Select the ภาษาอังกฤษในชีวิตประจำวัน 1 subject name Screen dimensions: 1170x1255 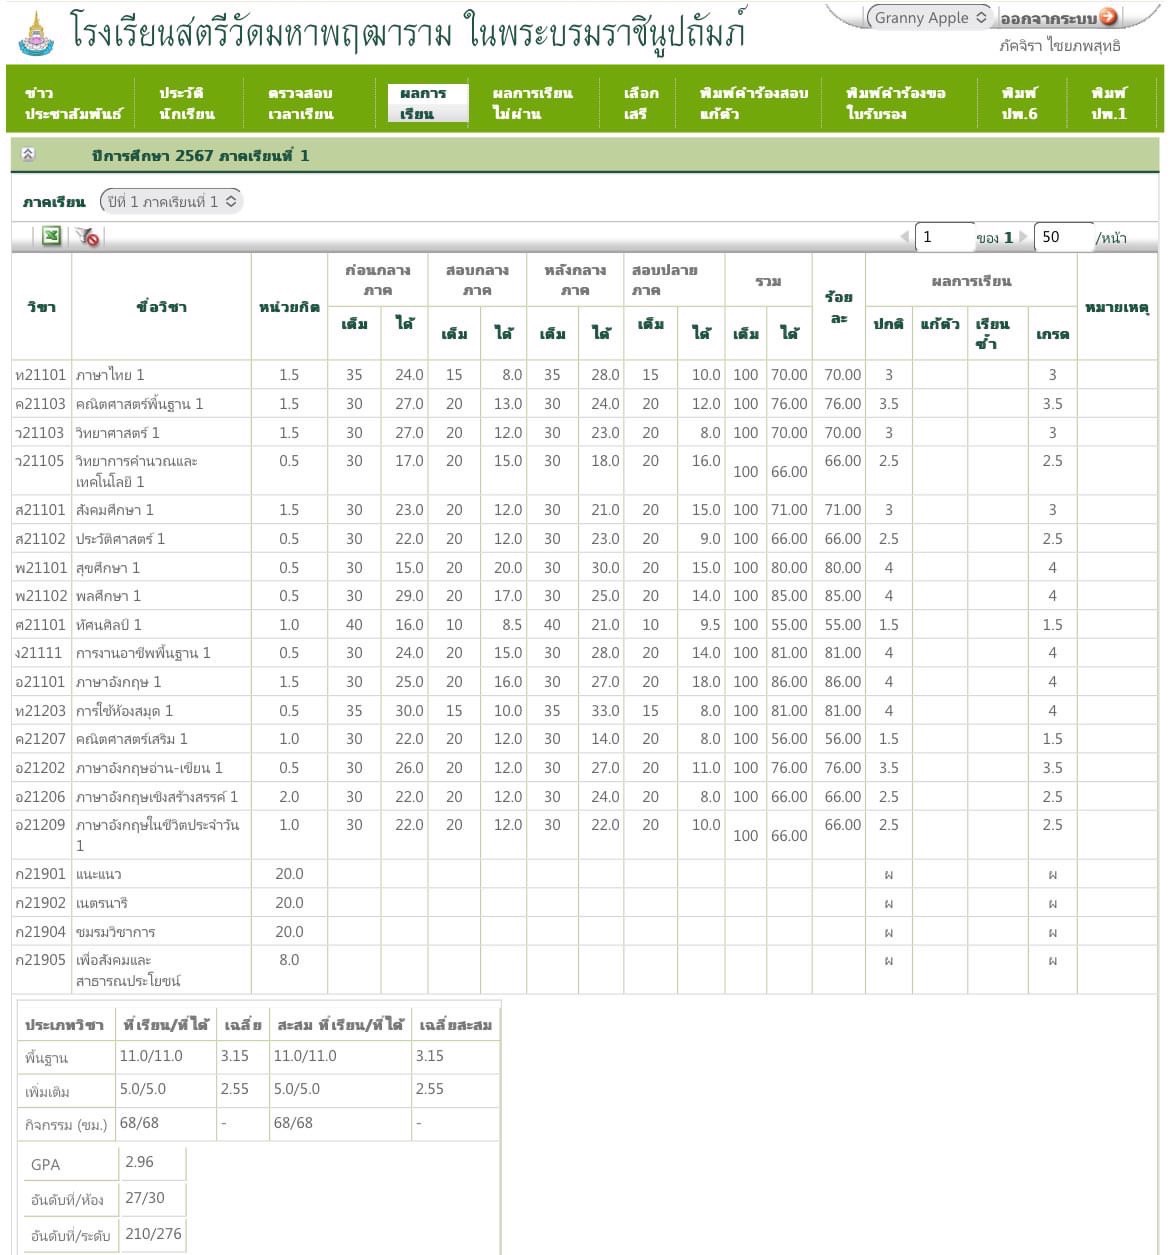[x=158, y=835]
